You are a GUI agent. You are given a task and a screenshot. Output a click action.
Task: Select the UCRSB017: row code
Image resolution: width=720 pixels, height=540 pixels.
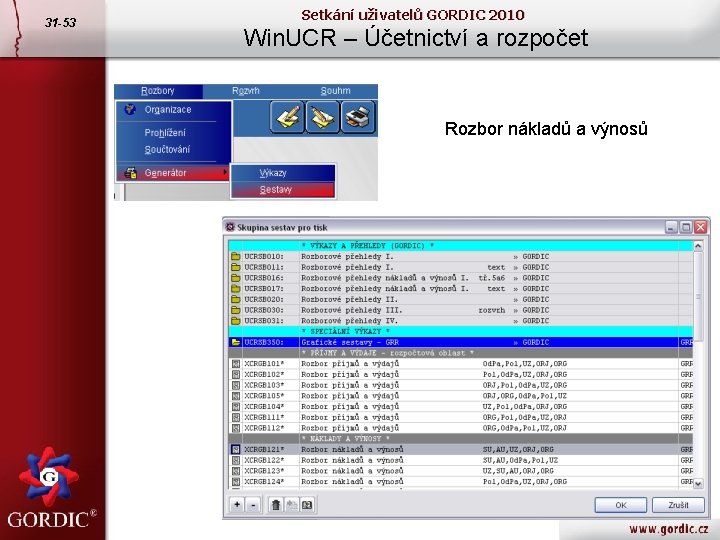(x=264, y=288)
